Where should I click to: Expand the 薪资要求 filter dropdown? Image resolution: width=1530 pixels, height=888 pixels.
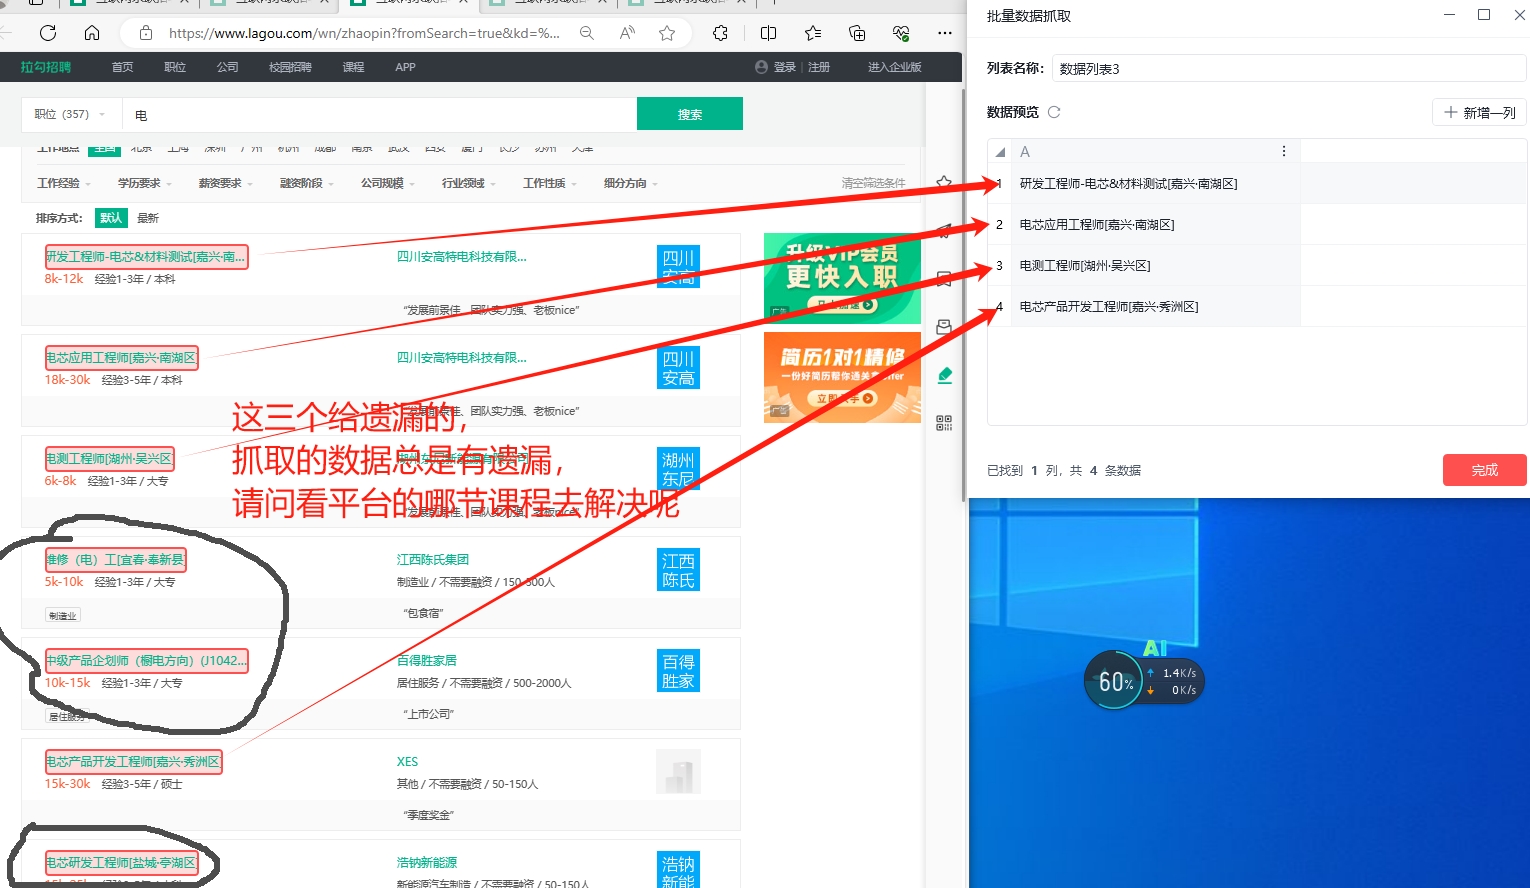tap(226, 183)
